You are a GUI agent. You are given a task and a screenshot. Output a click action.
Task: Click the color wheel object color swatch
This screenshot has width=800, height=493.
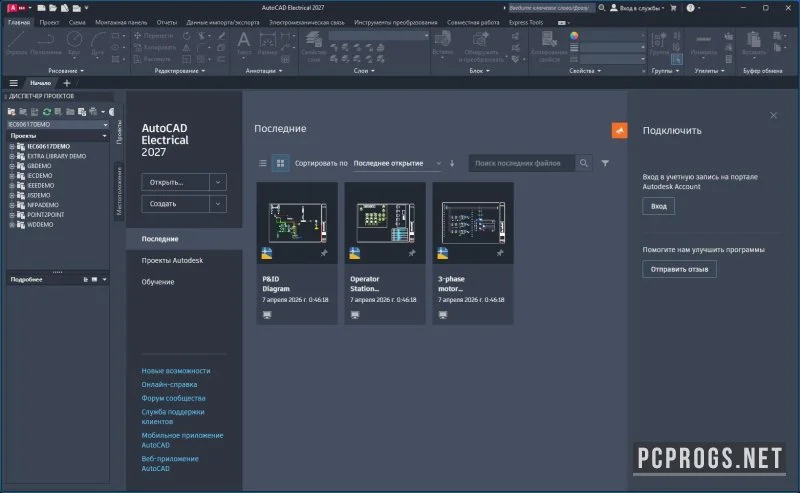point(574,36)
